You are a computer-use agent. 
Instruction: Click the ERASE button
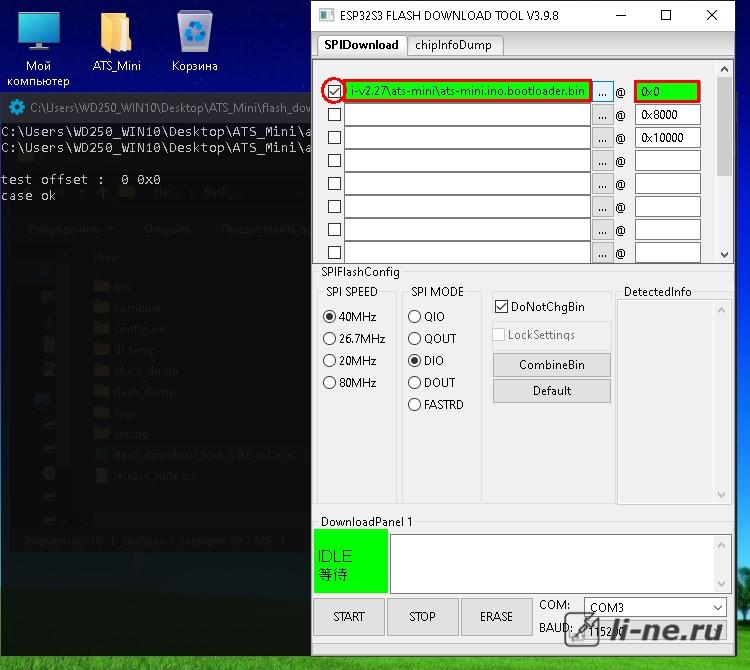496,616
